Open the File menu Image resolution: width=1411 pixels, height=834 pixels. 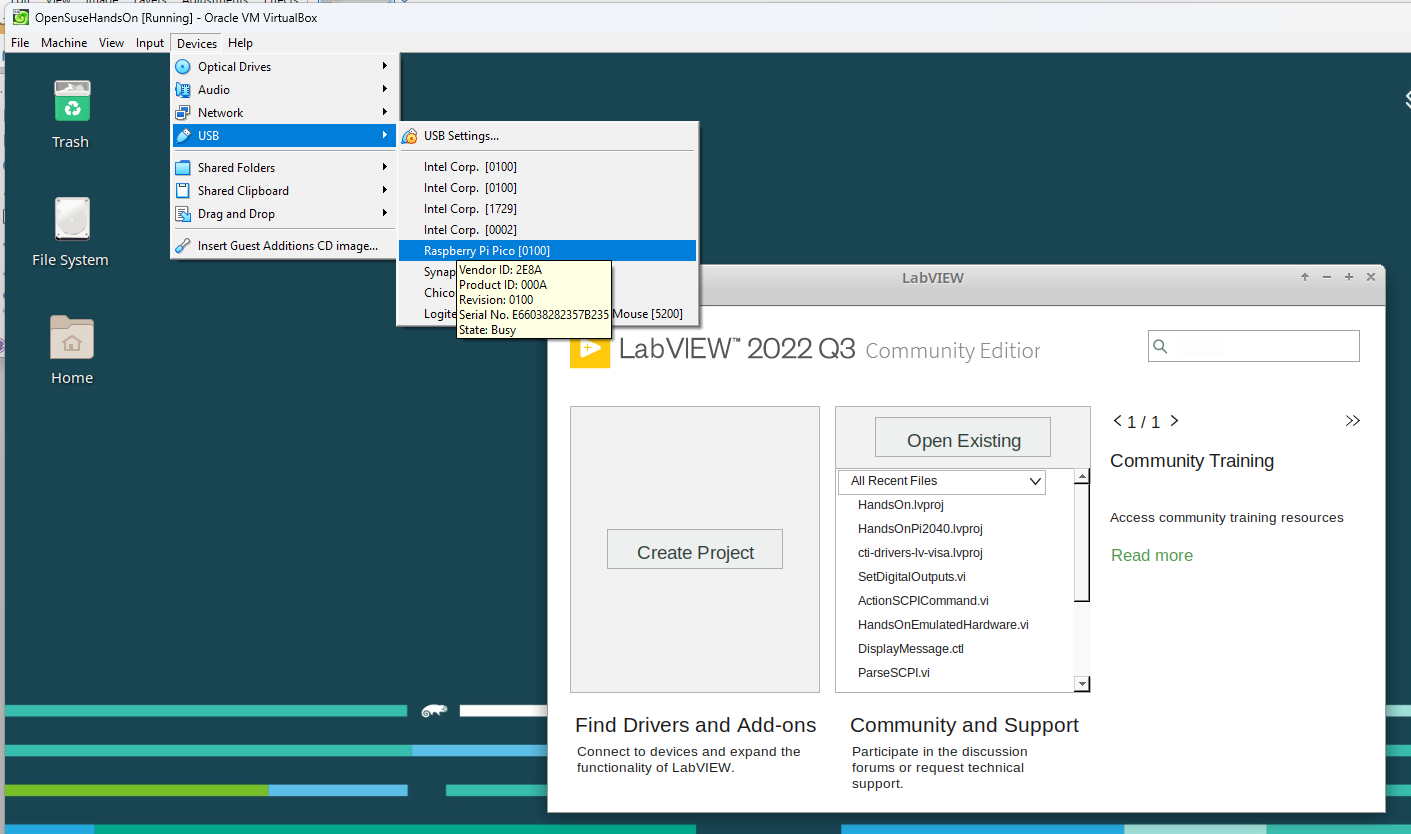coord(20,43)
